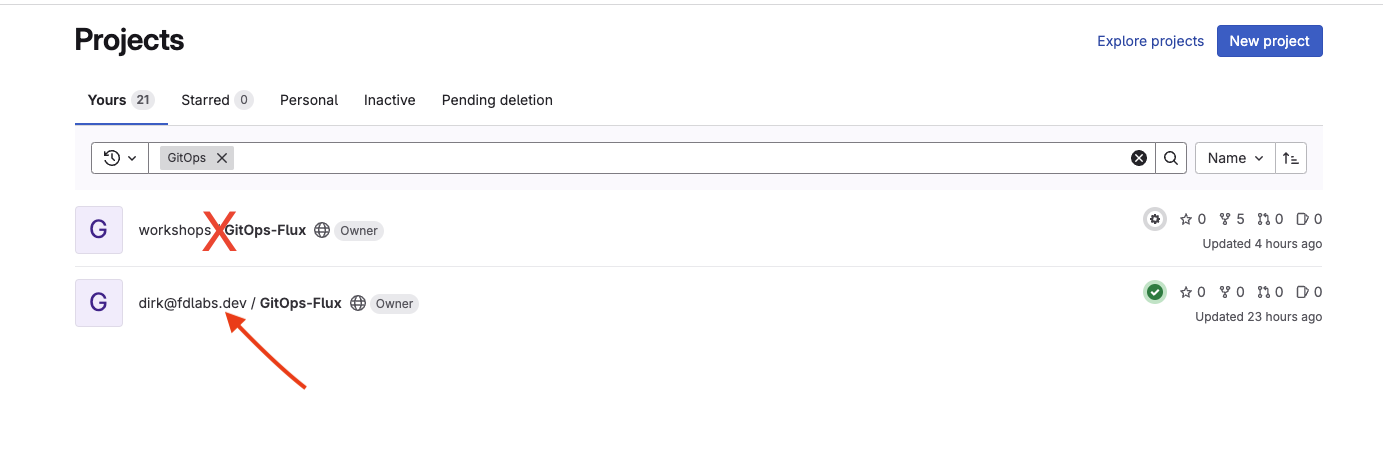Click the green passed pipeline status icon

[x=1155, y=292]
